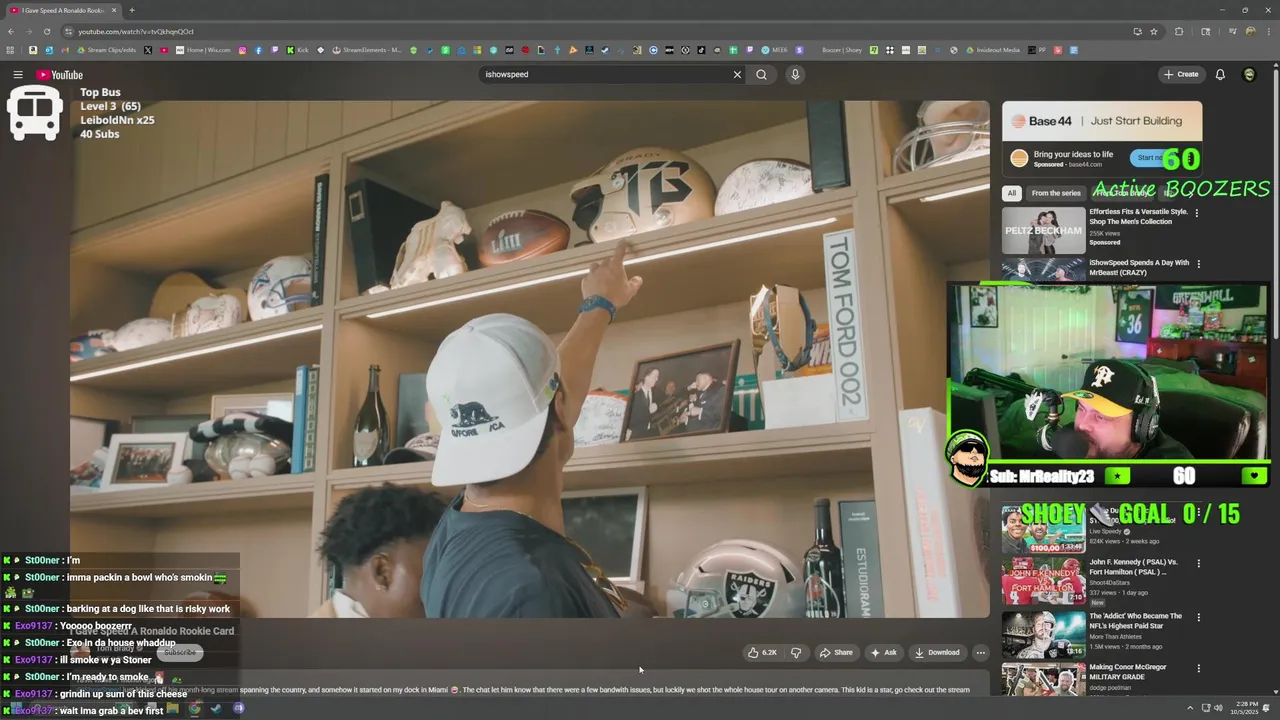
Task: Start voice search with the microphone
Action: click(x=795, y=74)
